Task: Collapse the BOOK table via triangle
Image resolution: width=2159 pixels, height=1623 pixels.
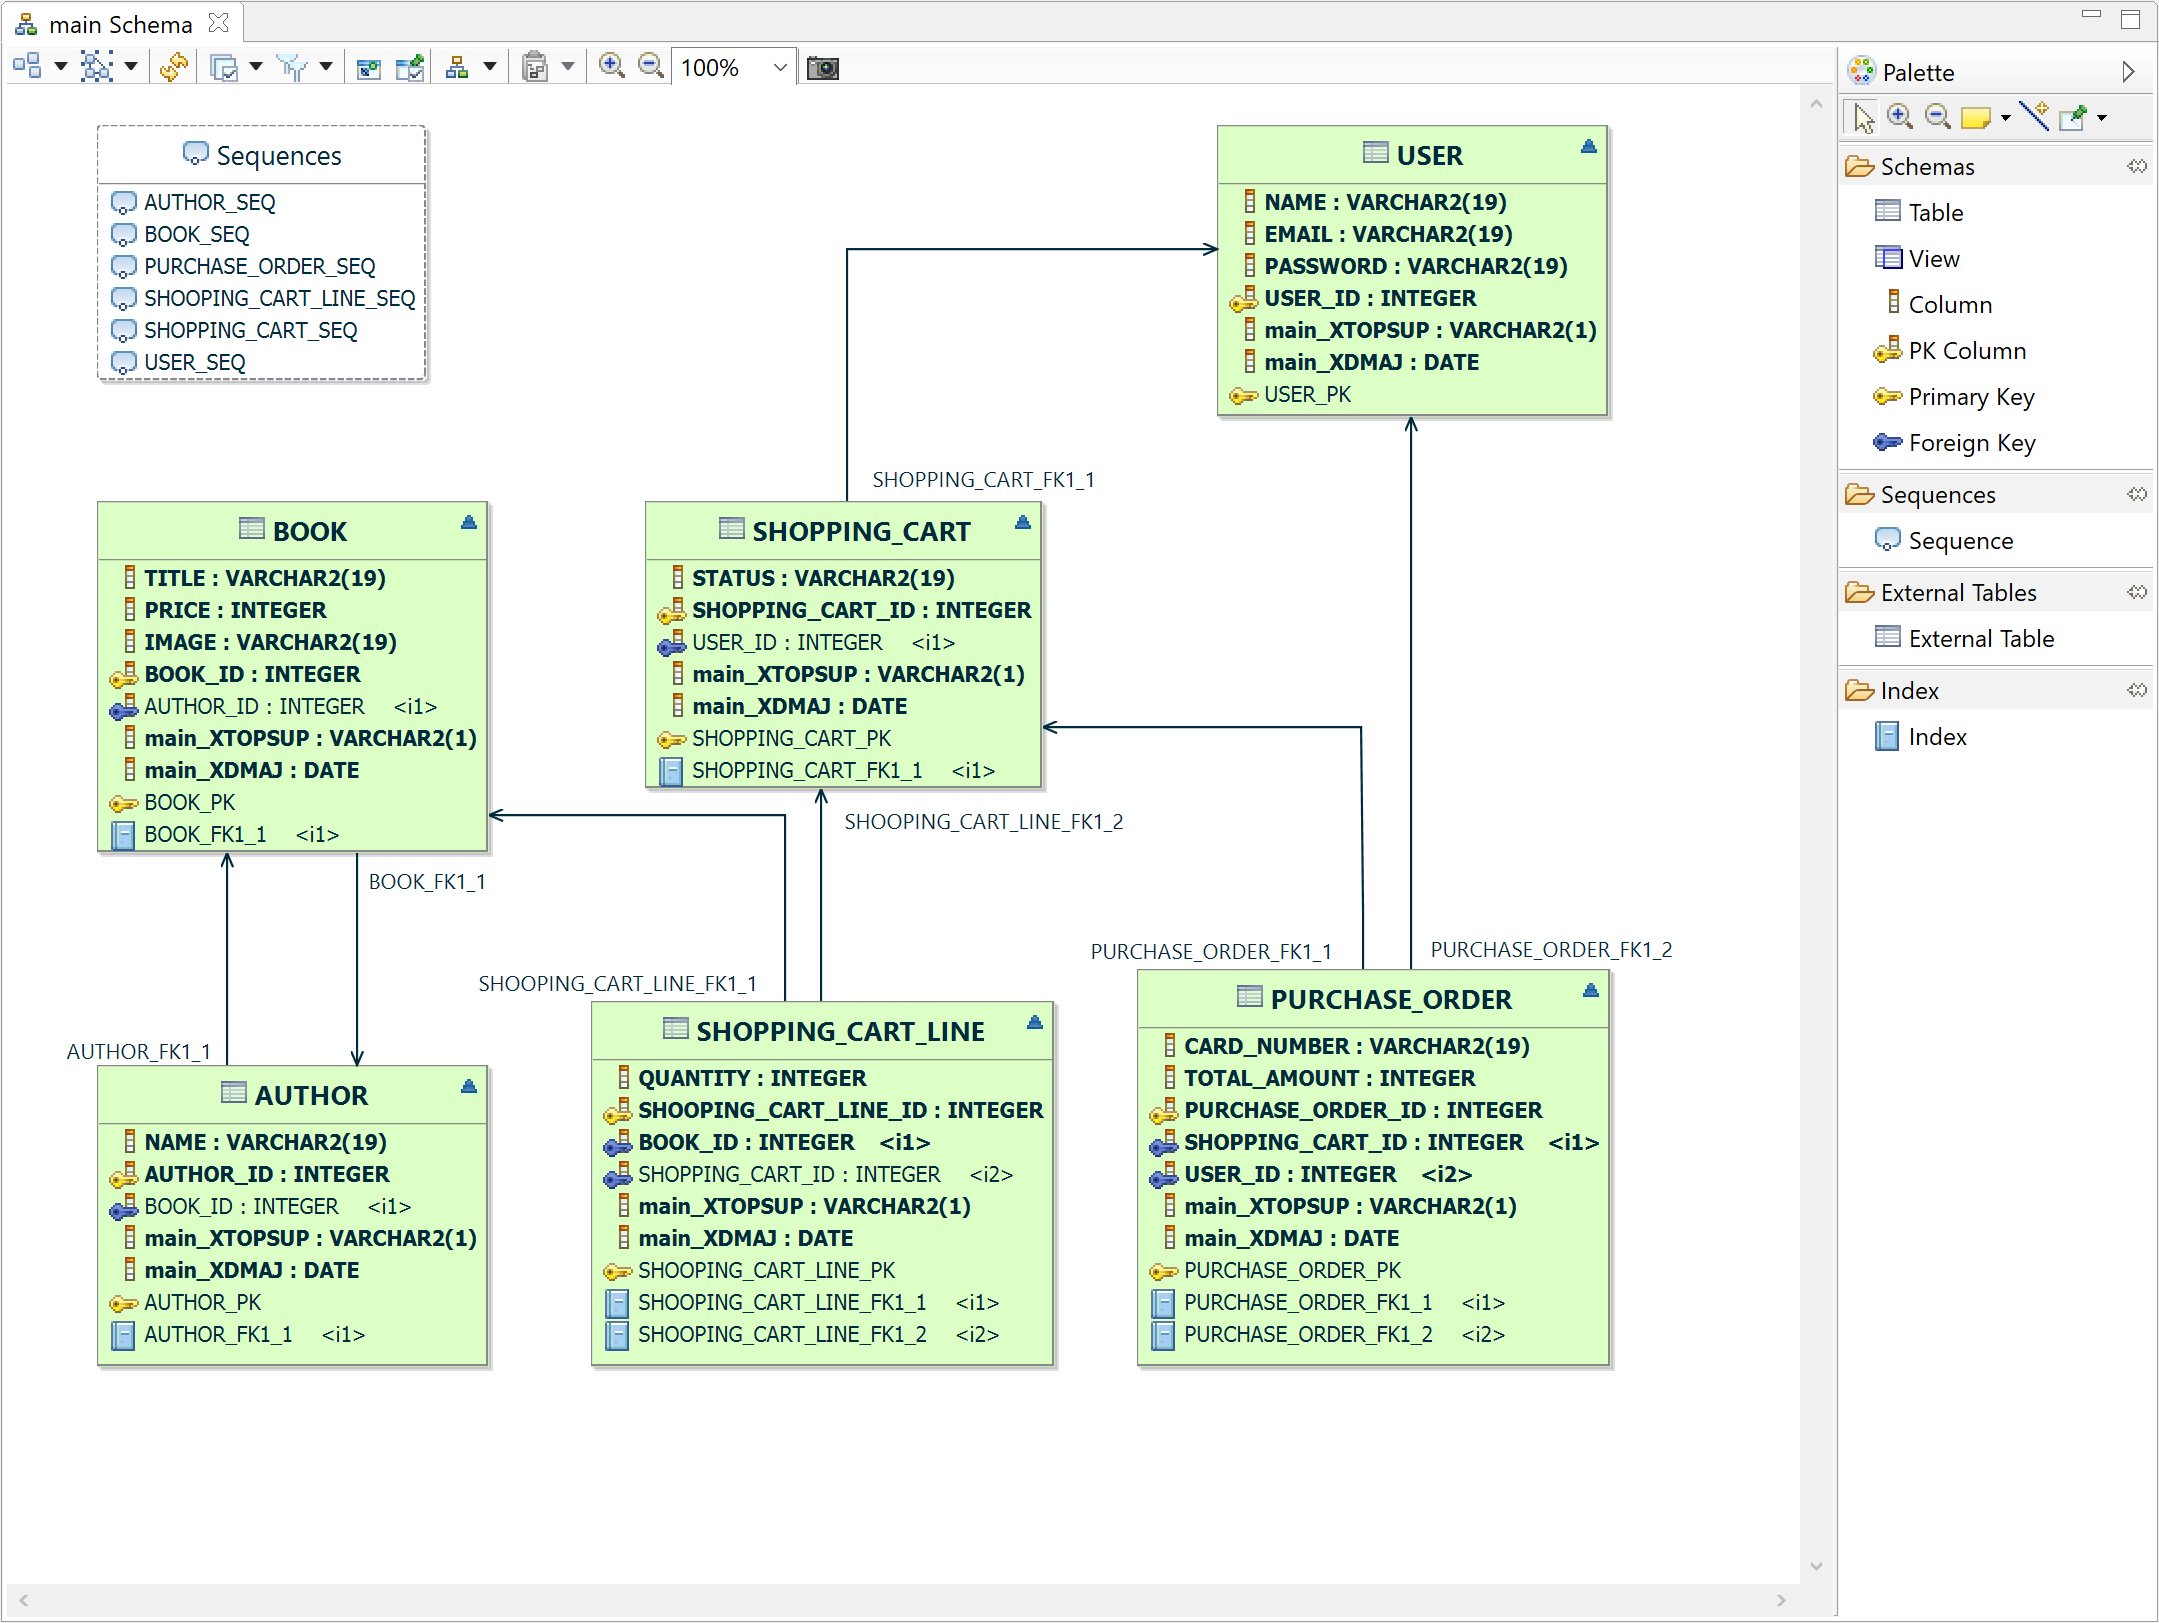Action: (x=468, y=523)
